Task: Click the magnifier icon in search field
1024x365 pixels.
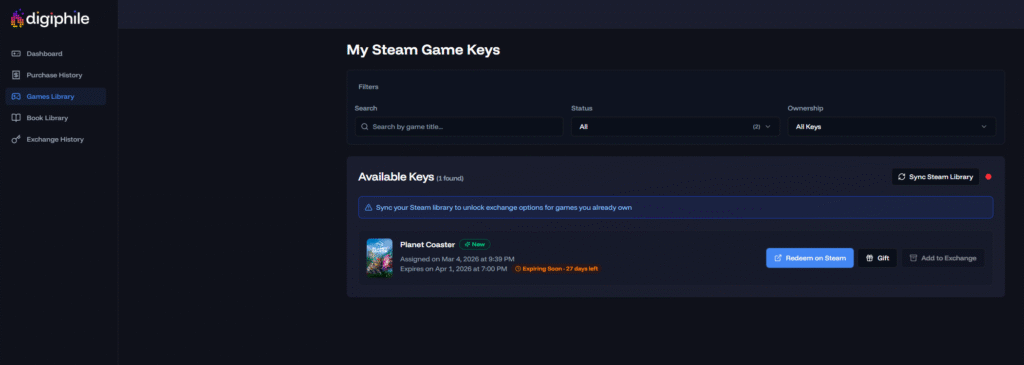Action: tap(365, 127)
